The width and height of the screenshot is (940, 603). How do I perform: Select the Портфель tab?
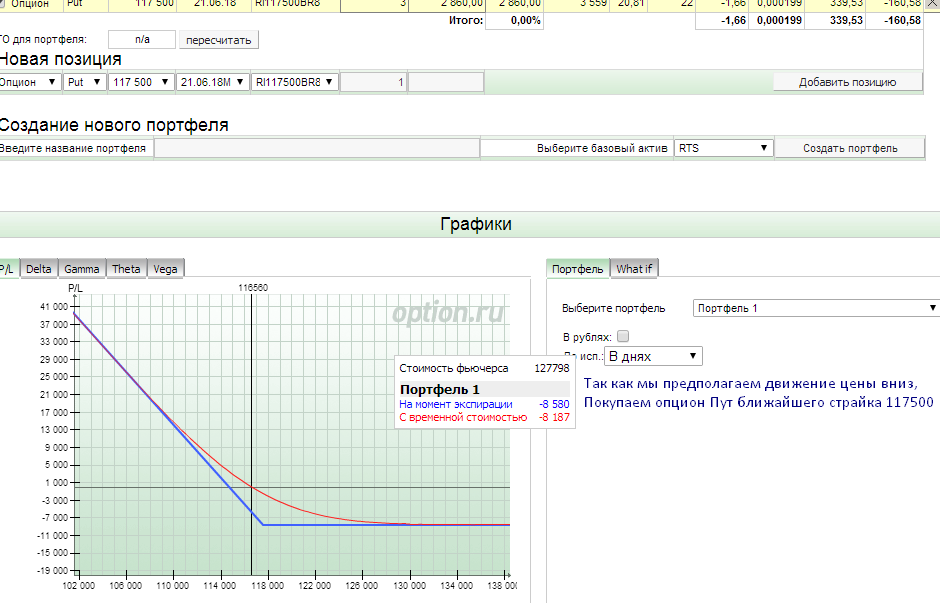[x=577, y=269]
